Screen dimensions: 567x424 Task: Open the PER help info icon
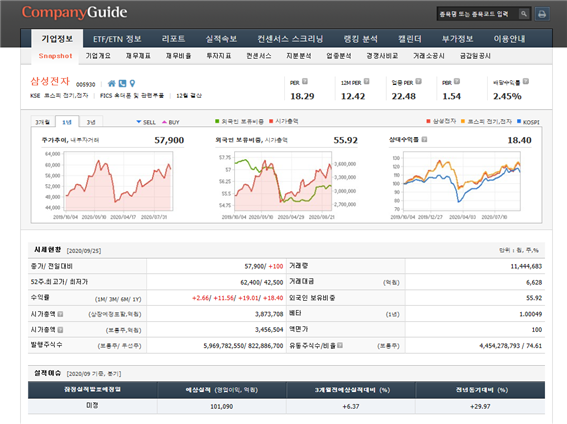(x=305, y=81)
